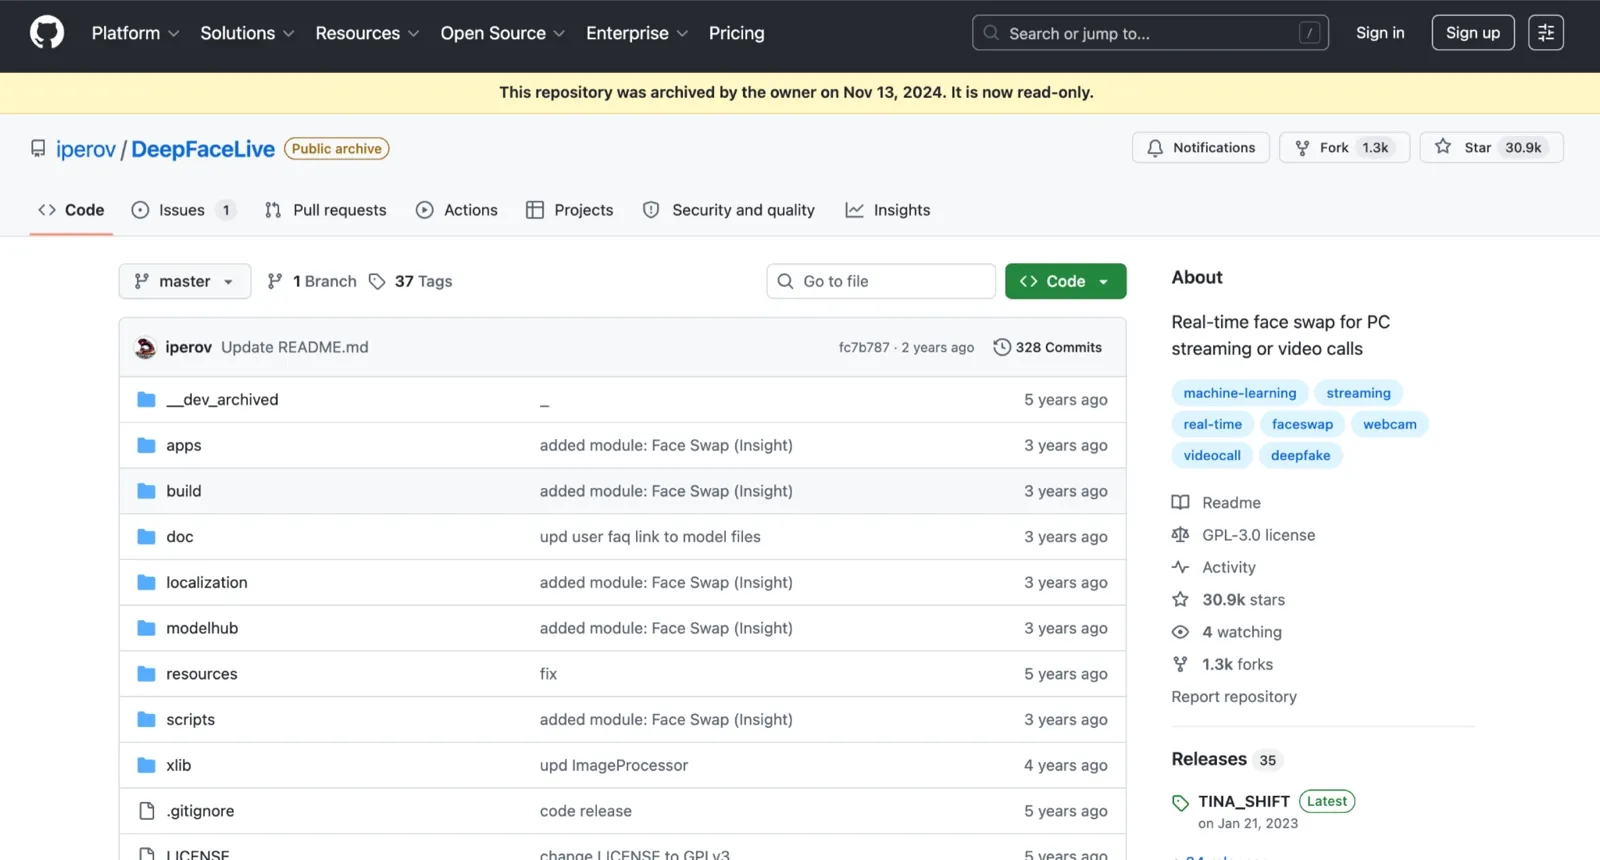Click the Activity pulse icon
The width and height of the screenshot is (1600, 860).
[1180, 567]
